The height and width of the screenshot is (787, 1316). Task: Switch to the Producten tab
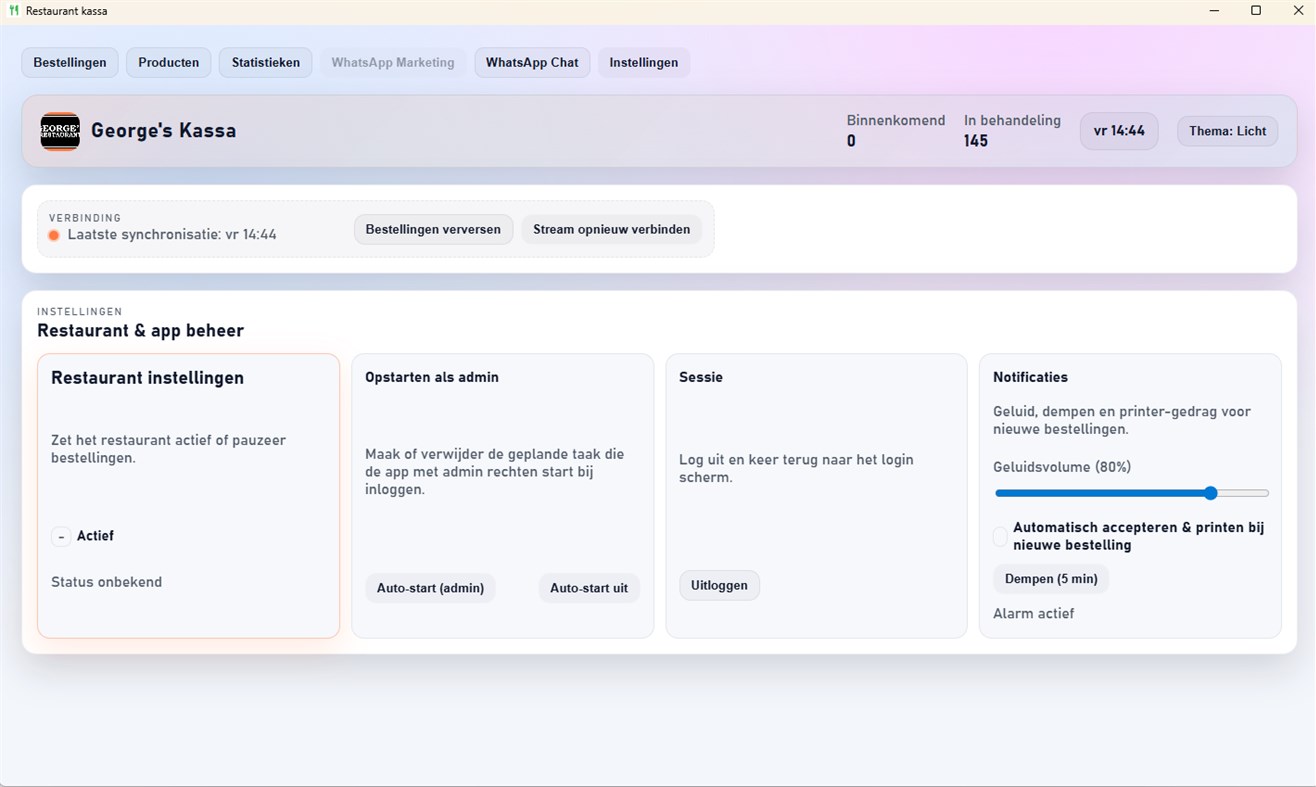coord(168,62)
